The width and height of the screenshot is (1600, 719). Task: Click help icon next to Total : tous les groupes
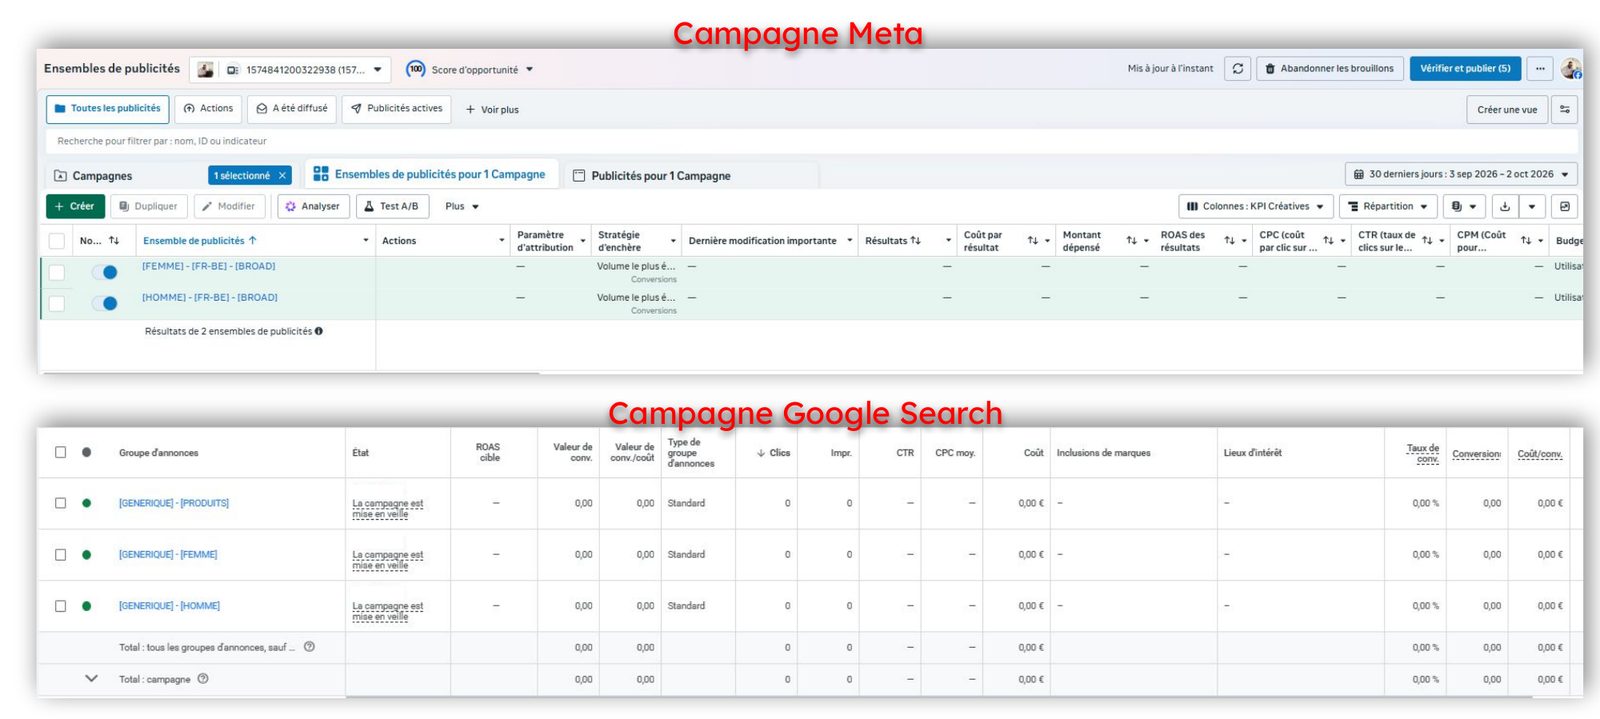click(x=309, y=647)
